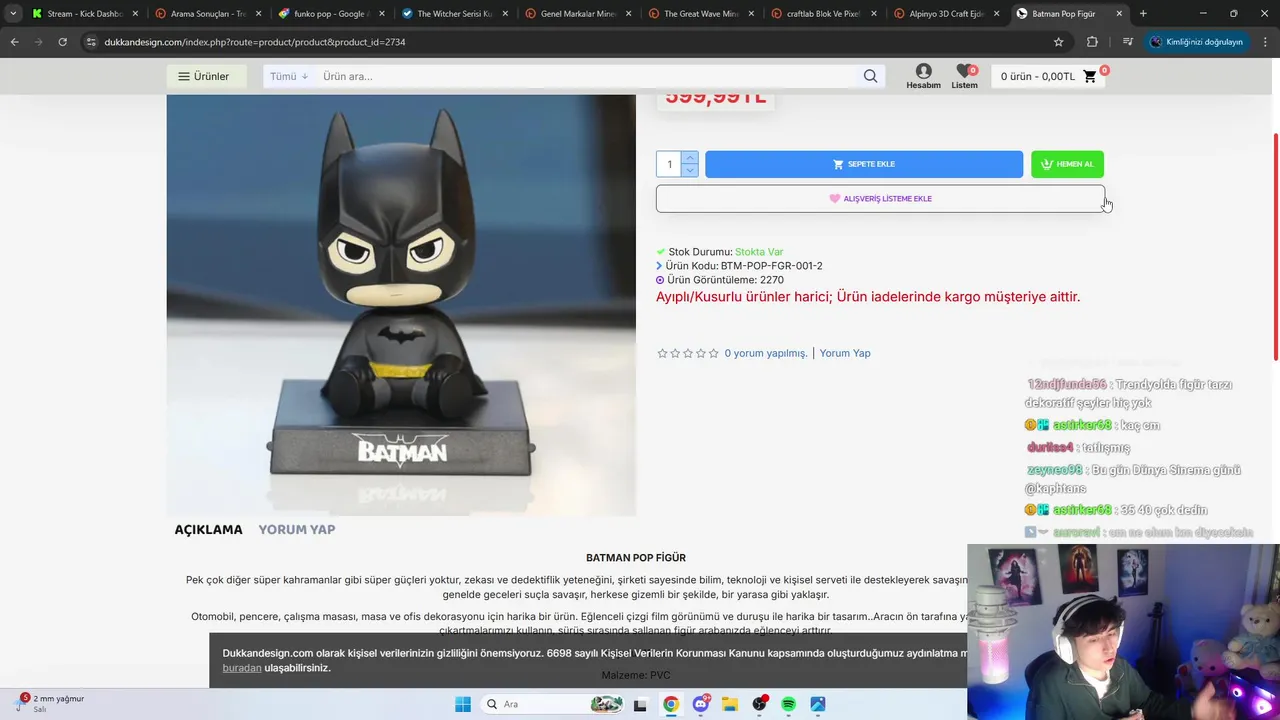The height and width of the screenshot is (720, 1280).
Task: Open the Listem wishlist heart icon
Action: 964,76
